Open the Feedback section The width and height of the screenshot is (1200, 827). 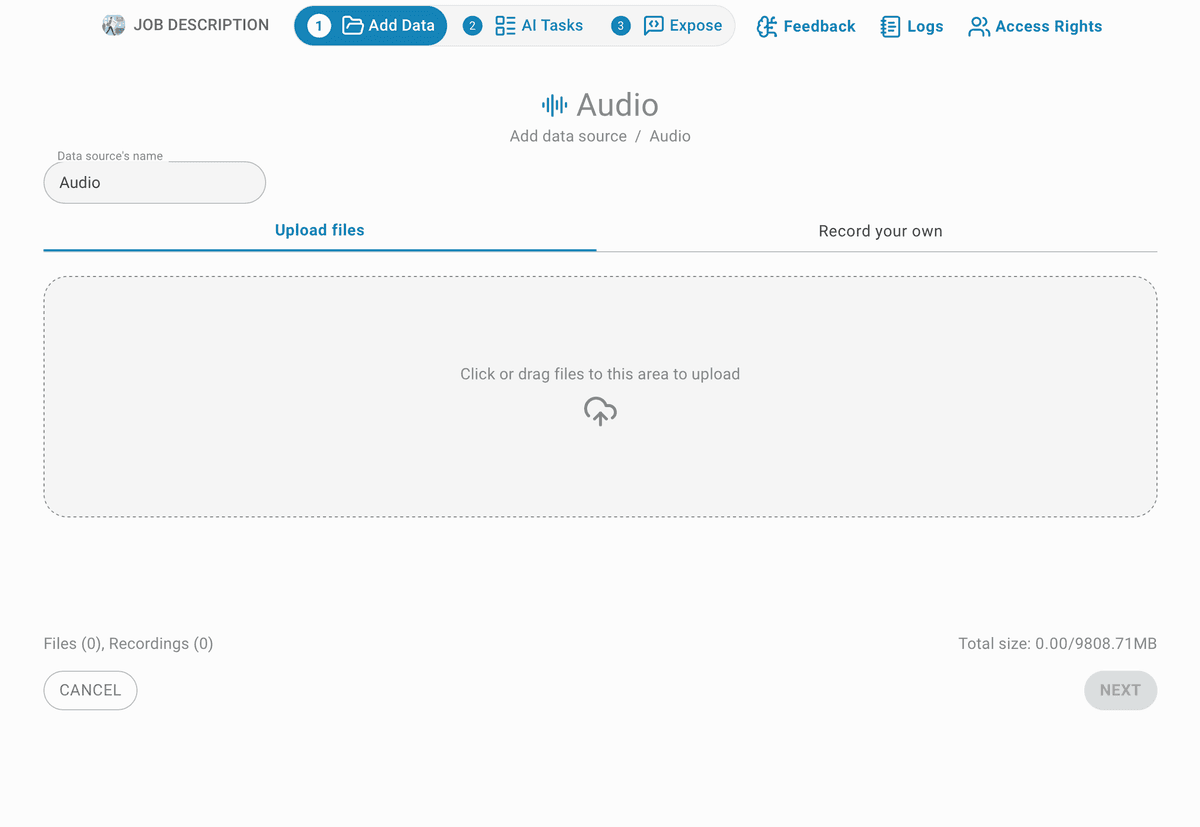(806, 27)
